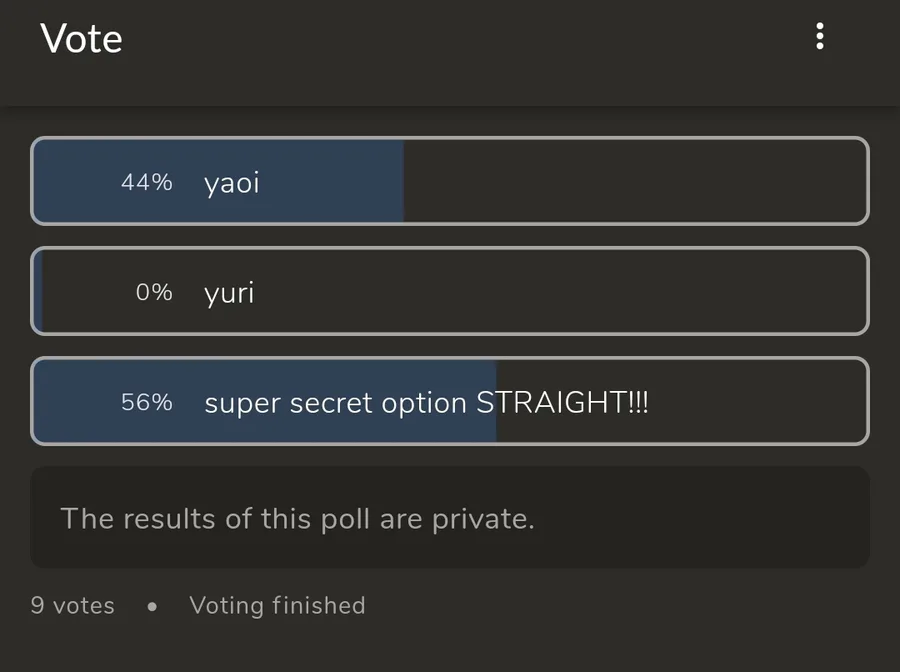Click the 0% result percentage
The width and height of the screenshot is (900, 672).
(x=154, y=292)
